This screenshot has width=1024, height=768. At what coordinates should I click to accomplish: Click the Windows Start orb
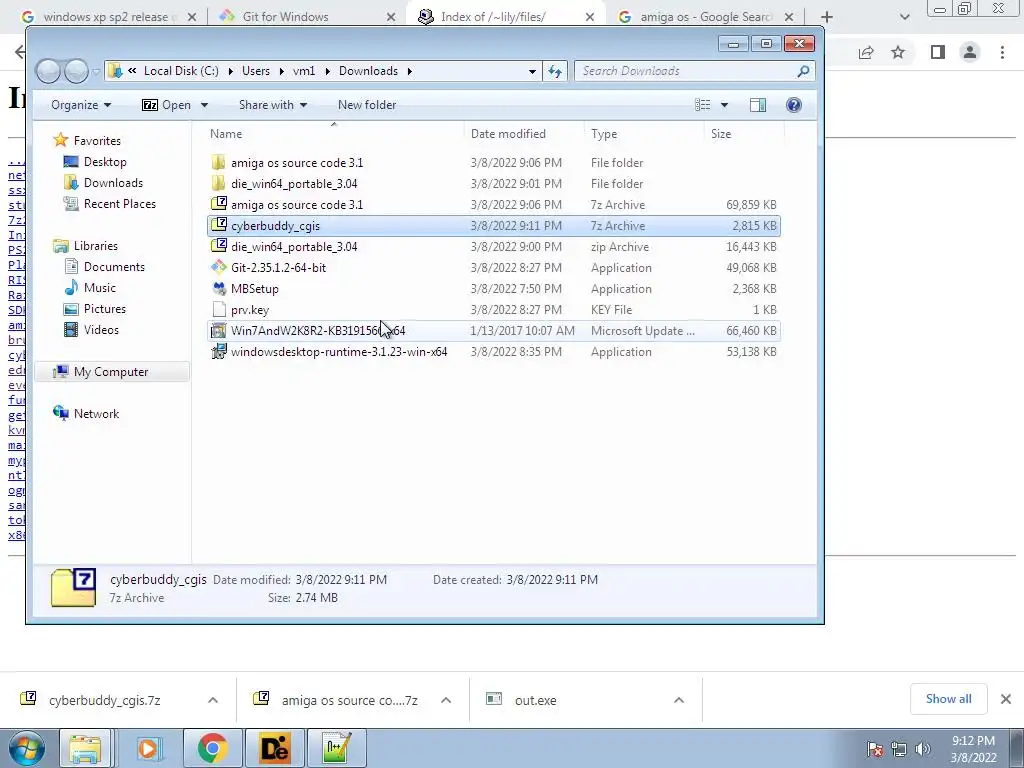click(27, 748)
